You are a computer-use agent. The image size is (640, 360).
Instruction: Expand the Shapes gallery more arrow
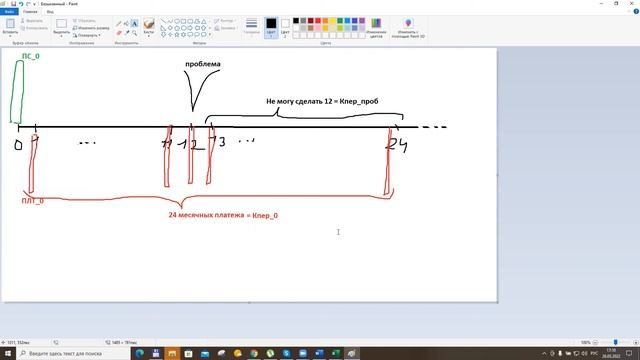pos(210,35)
